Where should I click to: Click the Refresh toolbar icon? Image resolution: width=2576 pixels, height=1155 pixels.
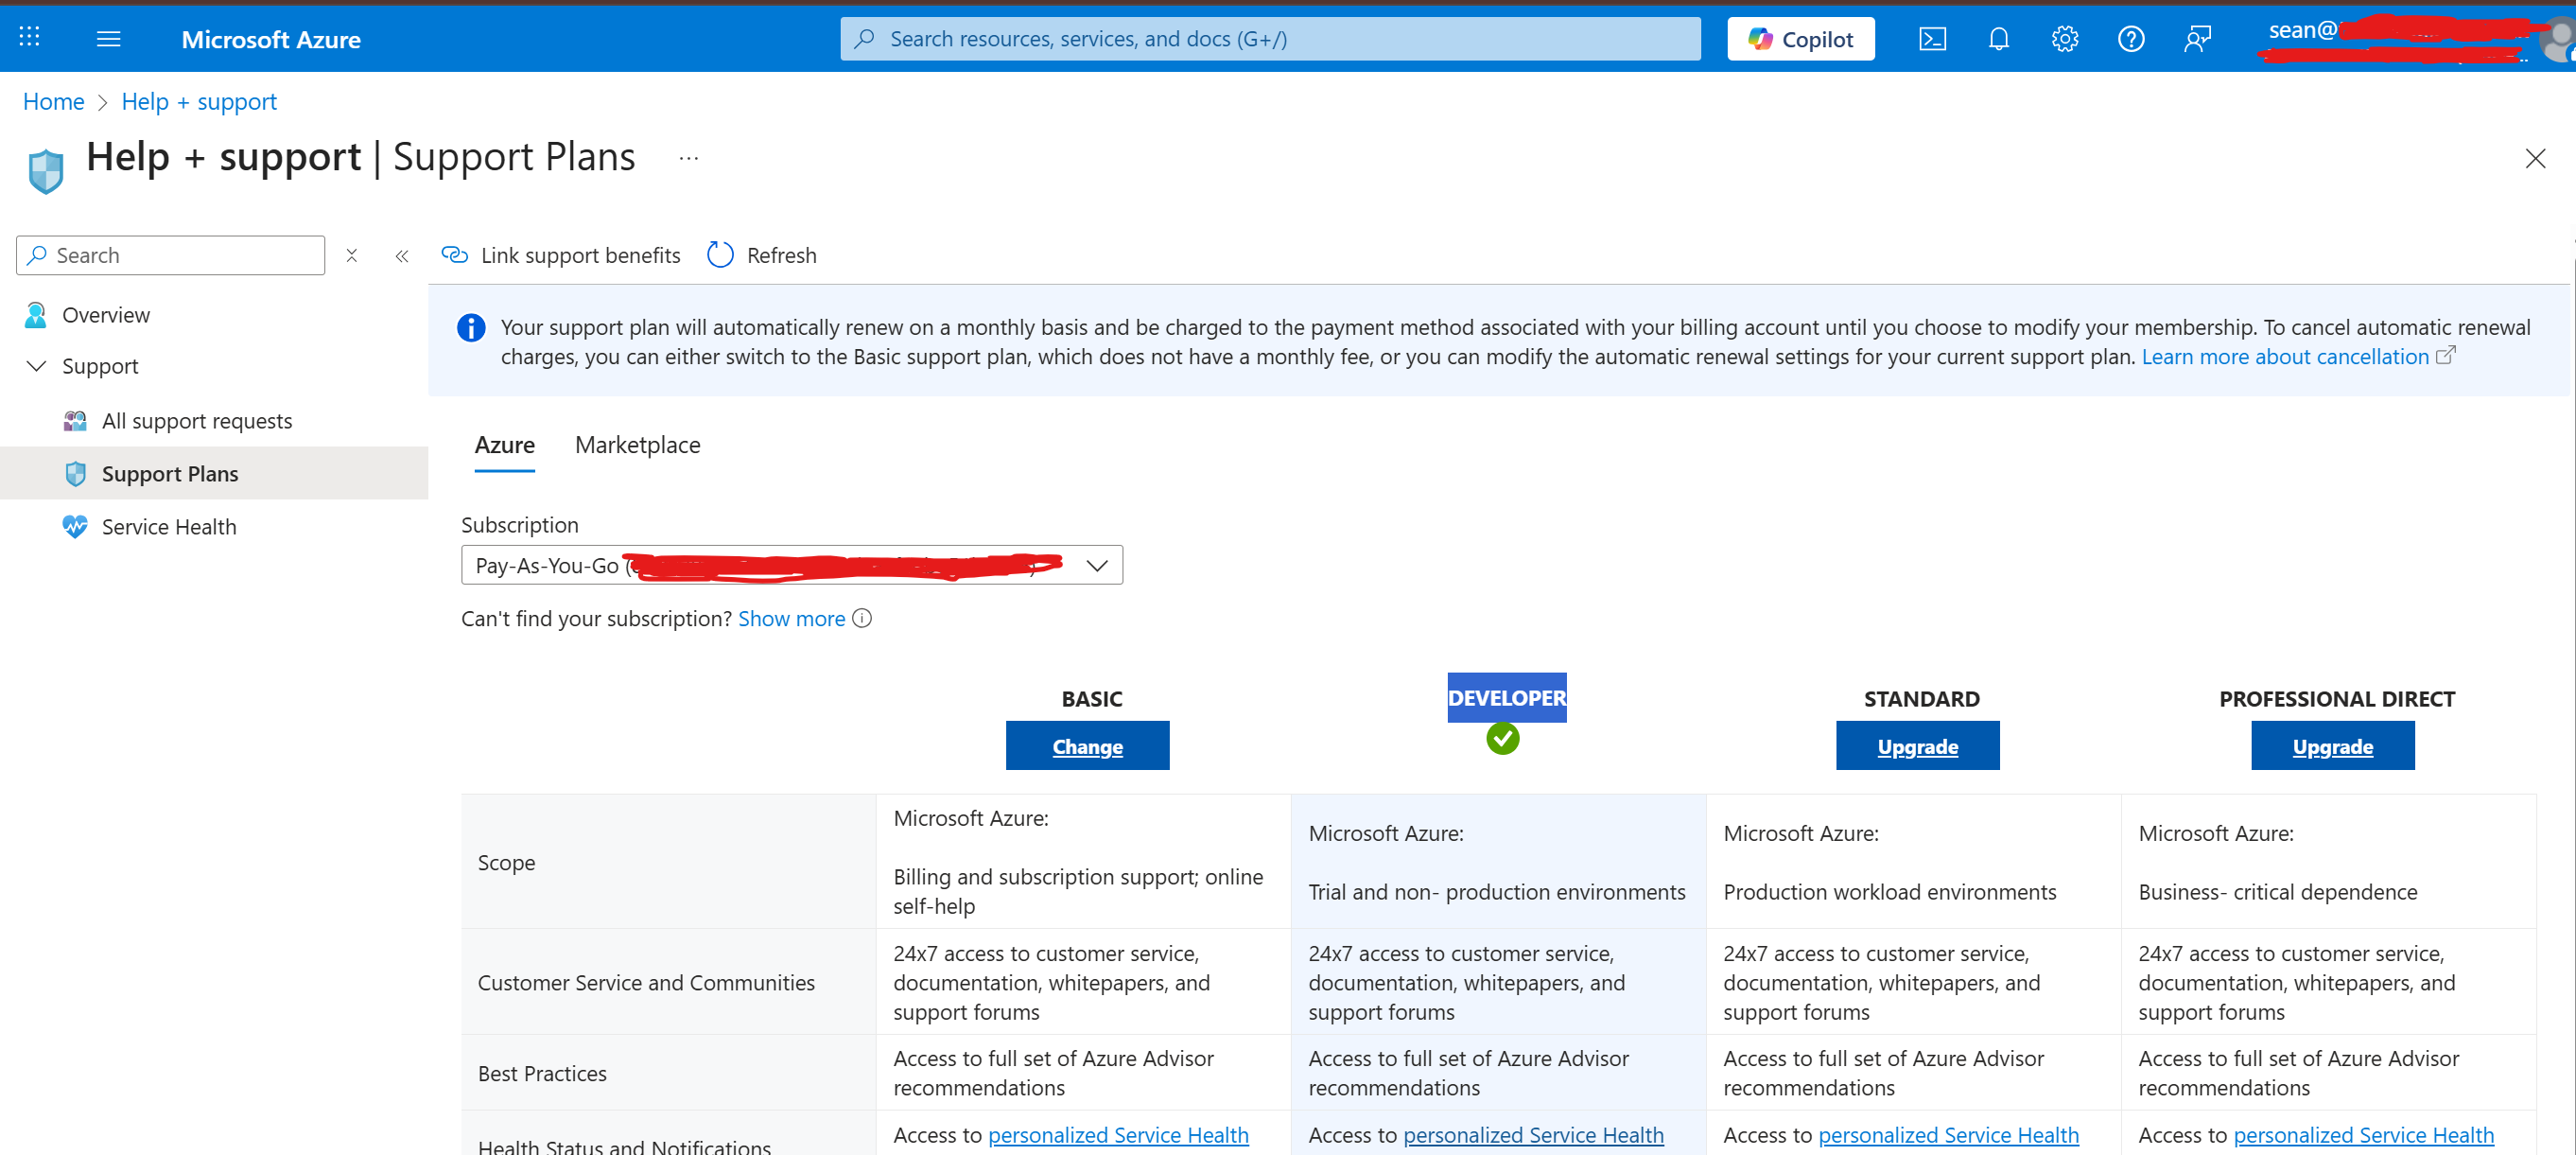(720, 255)
